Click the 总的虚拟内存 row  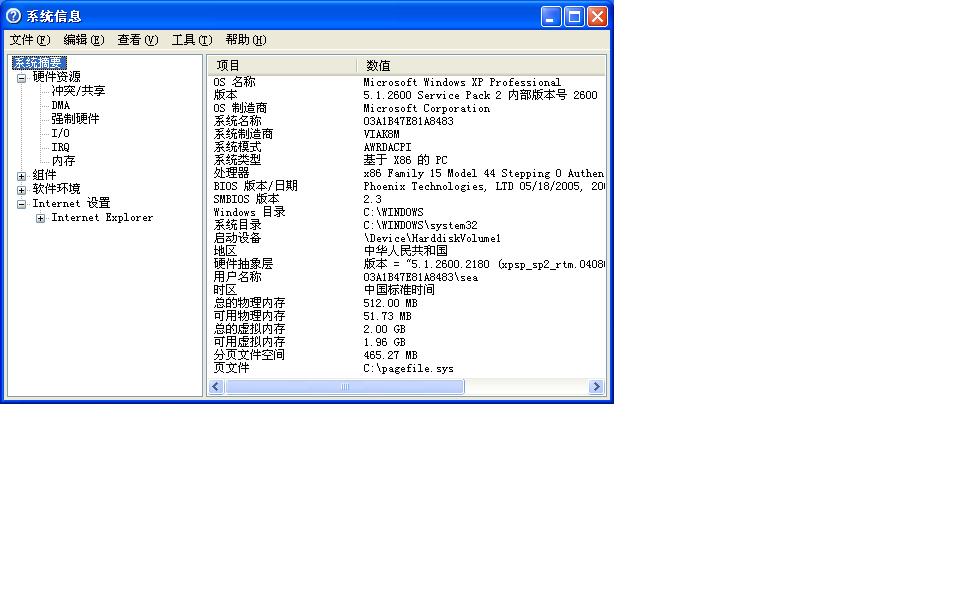click(x=407, y=329)
